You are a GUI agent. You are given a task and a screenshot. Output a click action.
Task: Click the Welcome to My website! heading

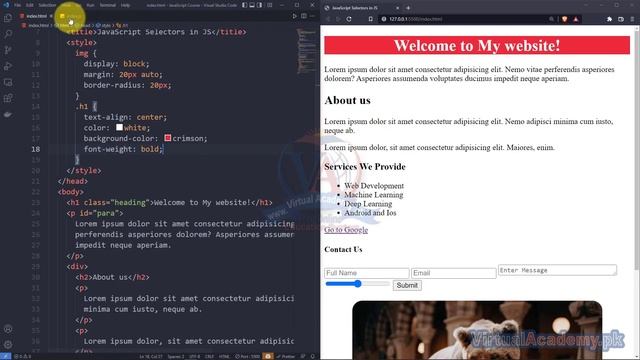477,45
